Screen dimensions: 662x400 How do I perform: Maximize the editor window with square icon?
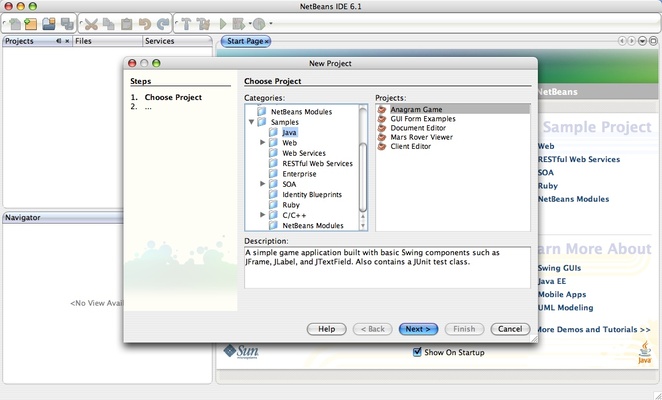653,41
